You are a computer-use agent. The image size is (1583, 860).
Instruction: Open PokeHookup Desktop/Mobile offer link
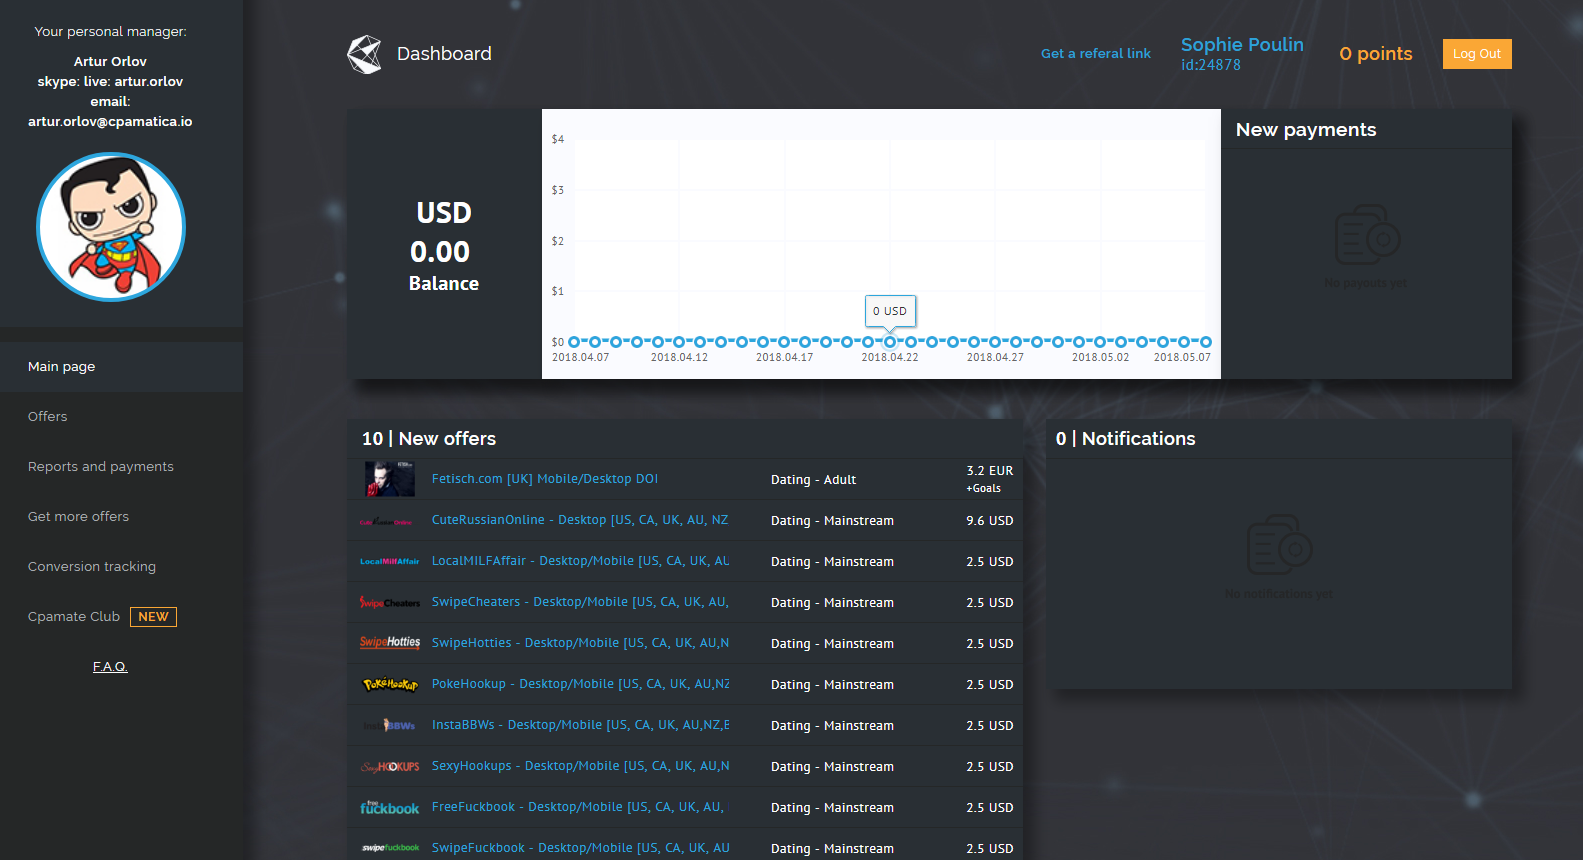click(580, 684)
